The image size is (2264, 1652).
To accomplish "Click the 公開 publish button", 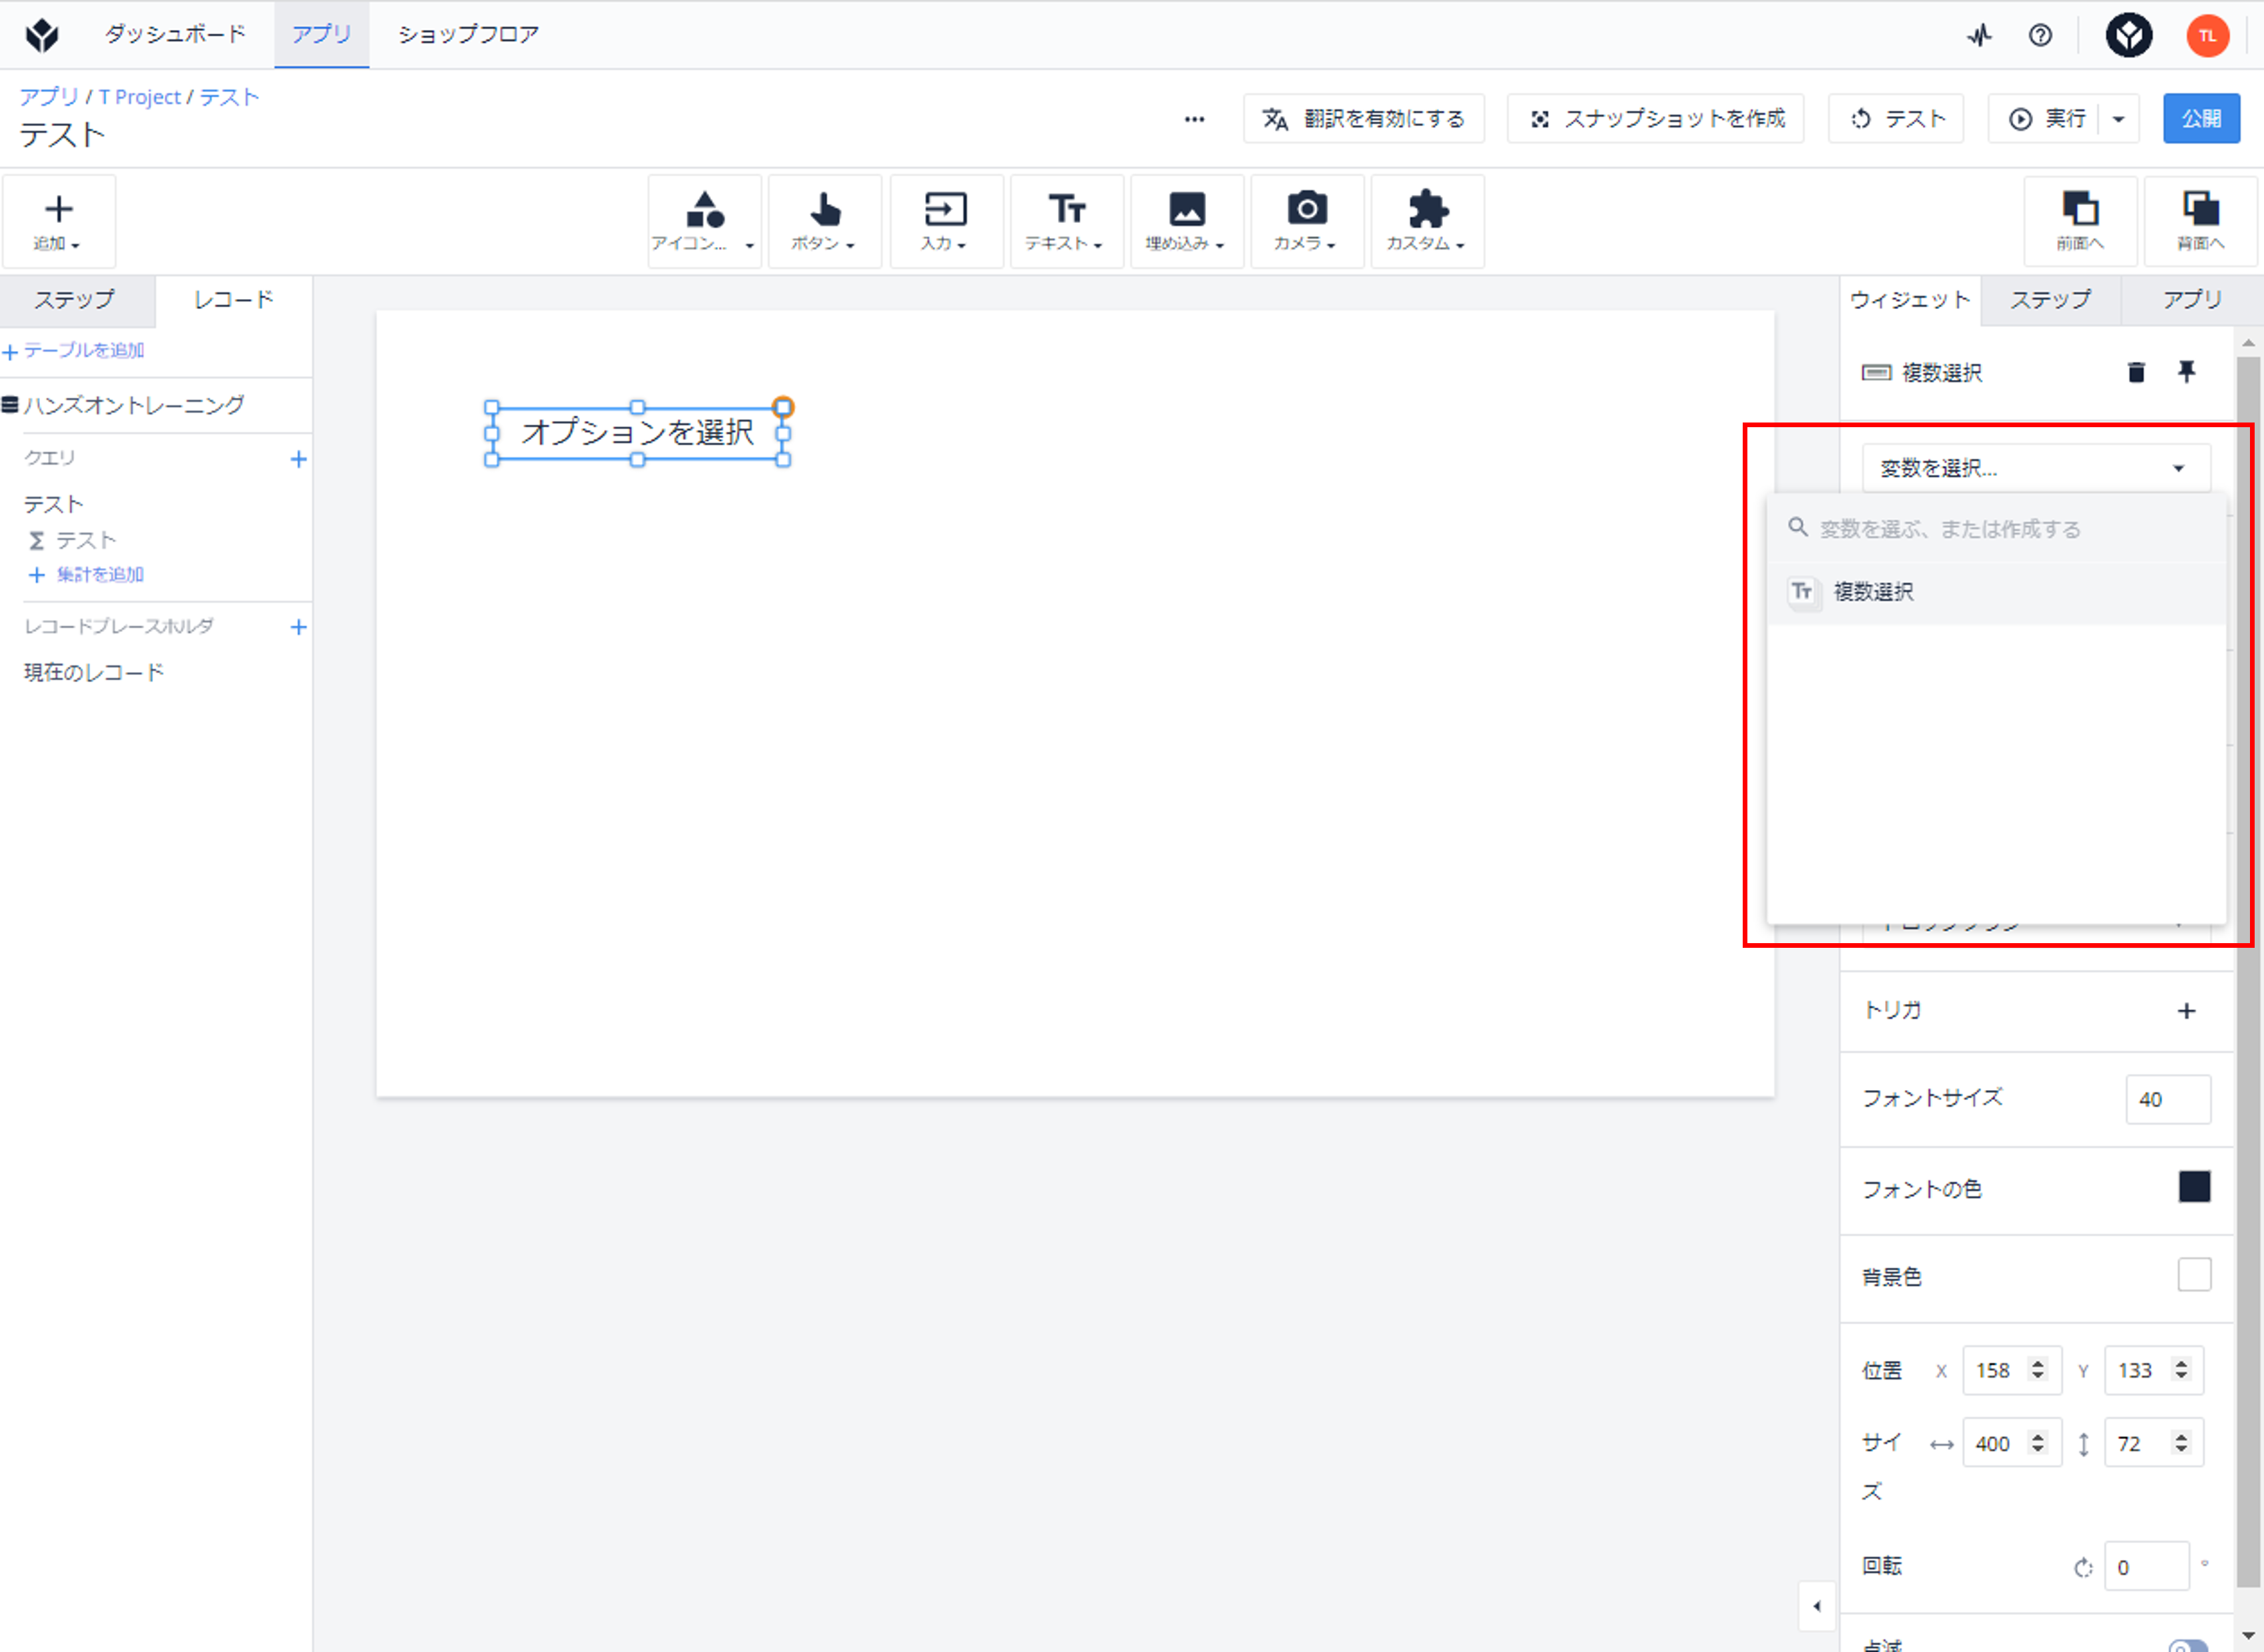I will 2201,119.
